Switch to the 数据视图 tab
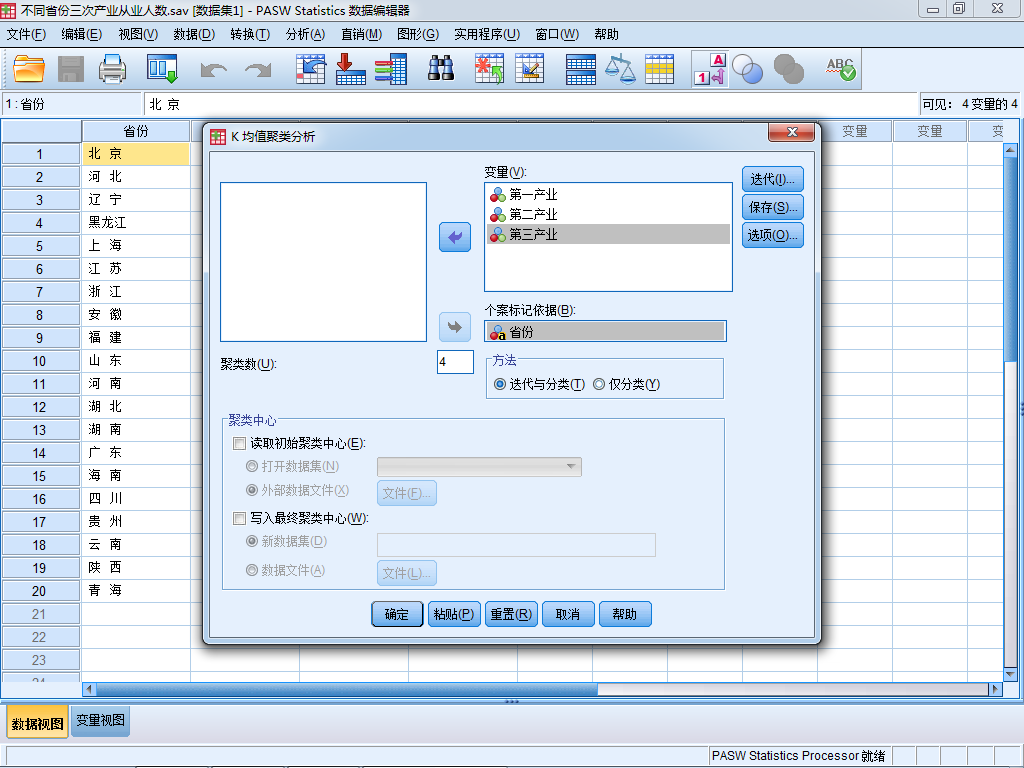This screenshot has width=1024, height=768. coord(37,724)
